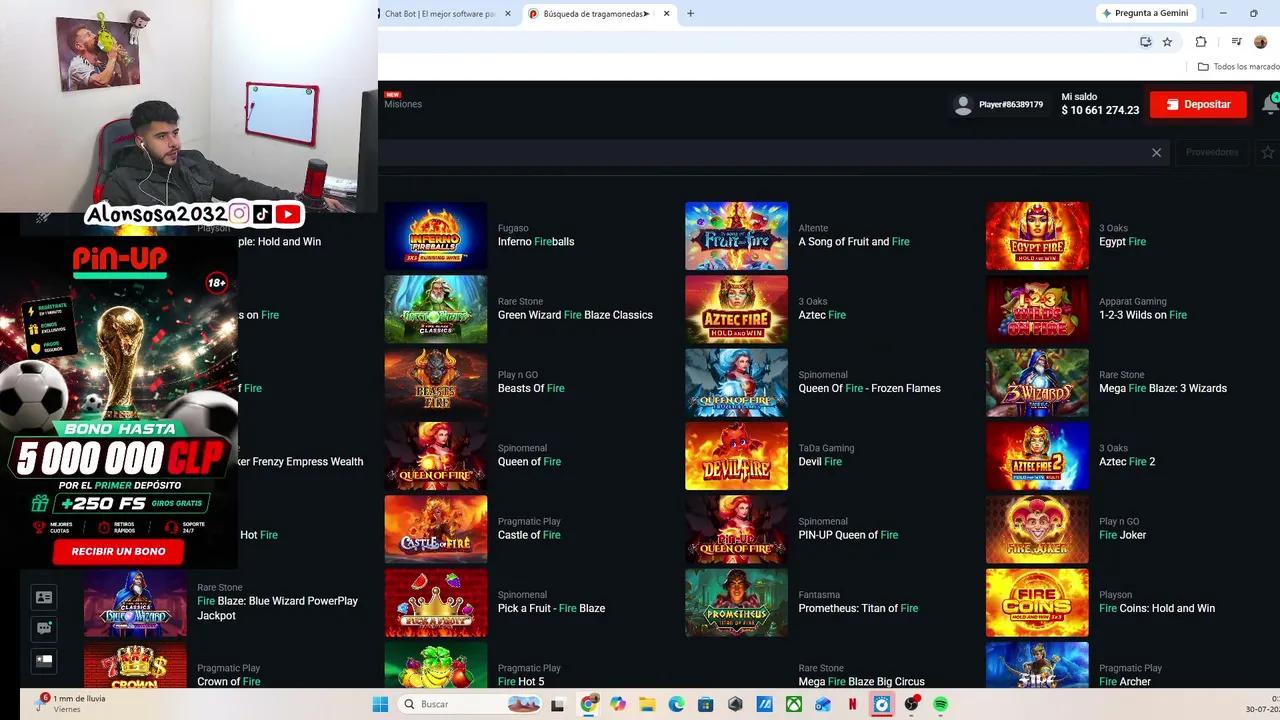Click the bottom icon in the casino's left sidebar

(44, 661)
